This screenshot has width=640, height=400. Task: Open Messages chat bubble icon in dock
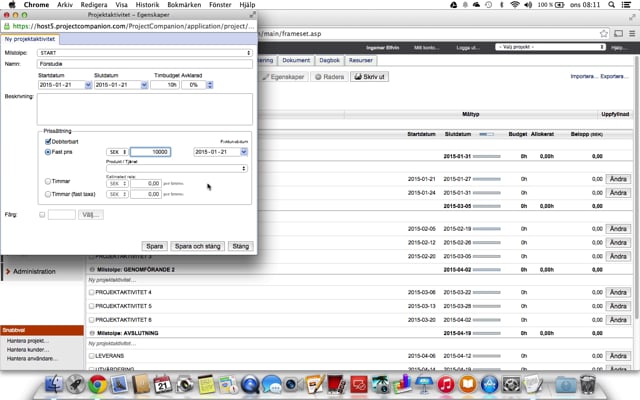(271, 384)
